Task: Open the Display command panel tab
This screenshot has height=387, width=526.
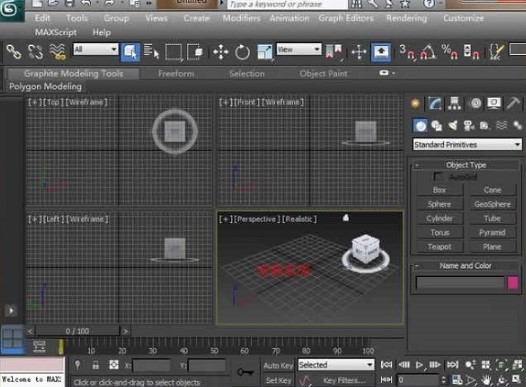Action: (x=494, y=104)
